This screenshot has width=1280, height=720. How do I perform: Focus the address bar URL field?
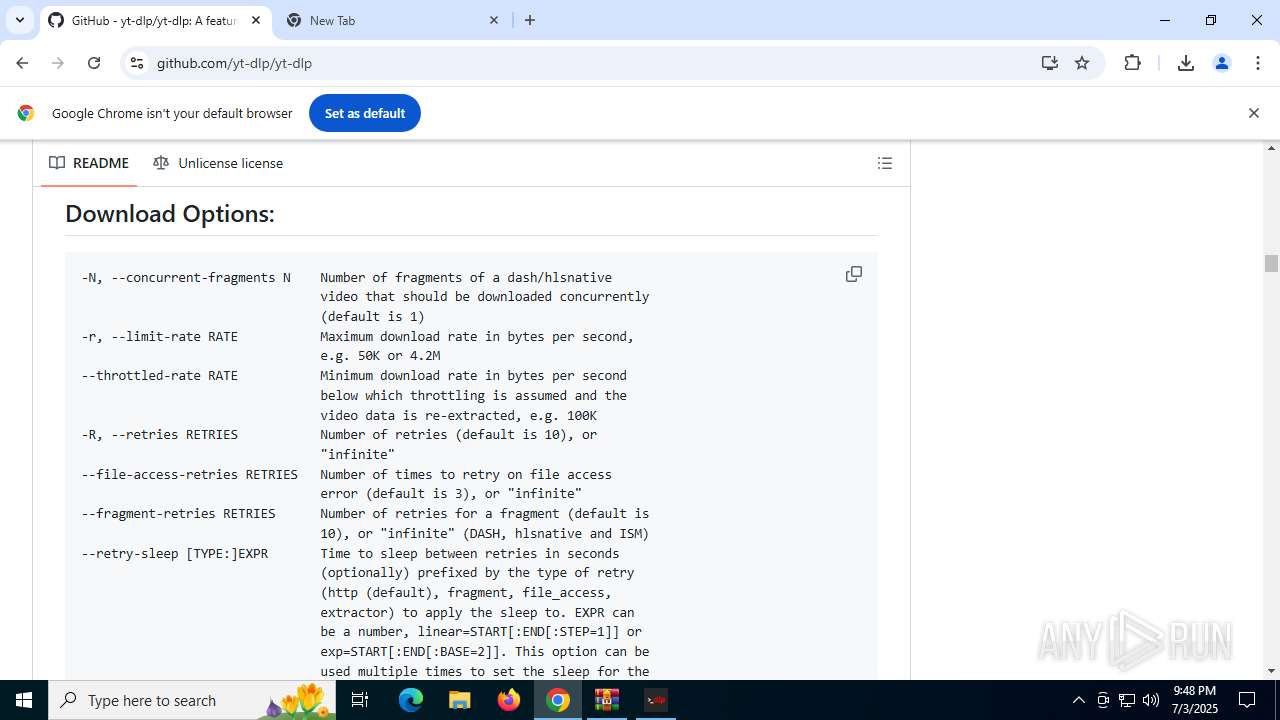(x=590, y=63)
